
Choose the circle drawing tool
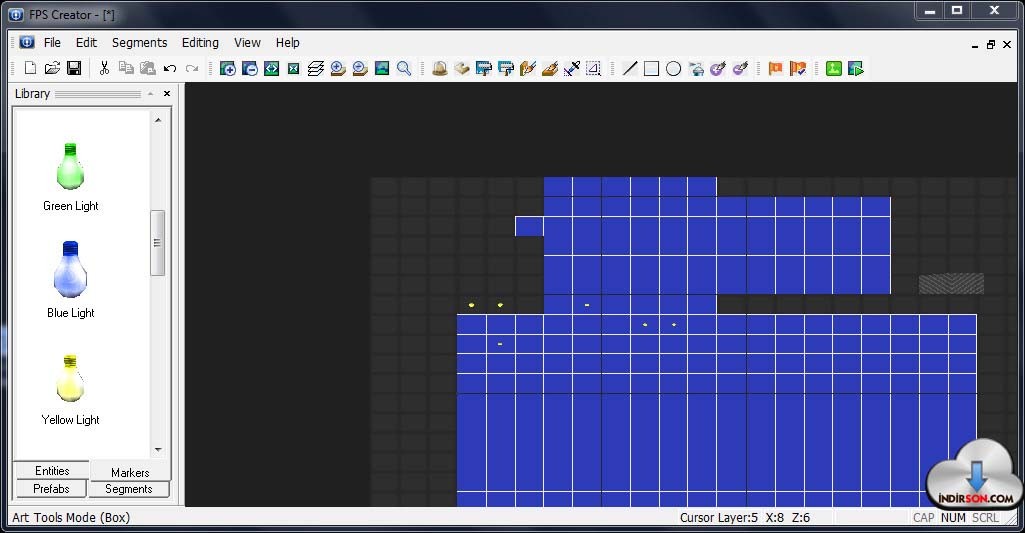673,68
